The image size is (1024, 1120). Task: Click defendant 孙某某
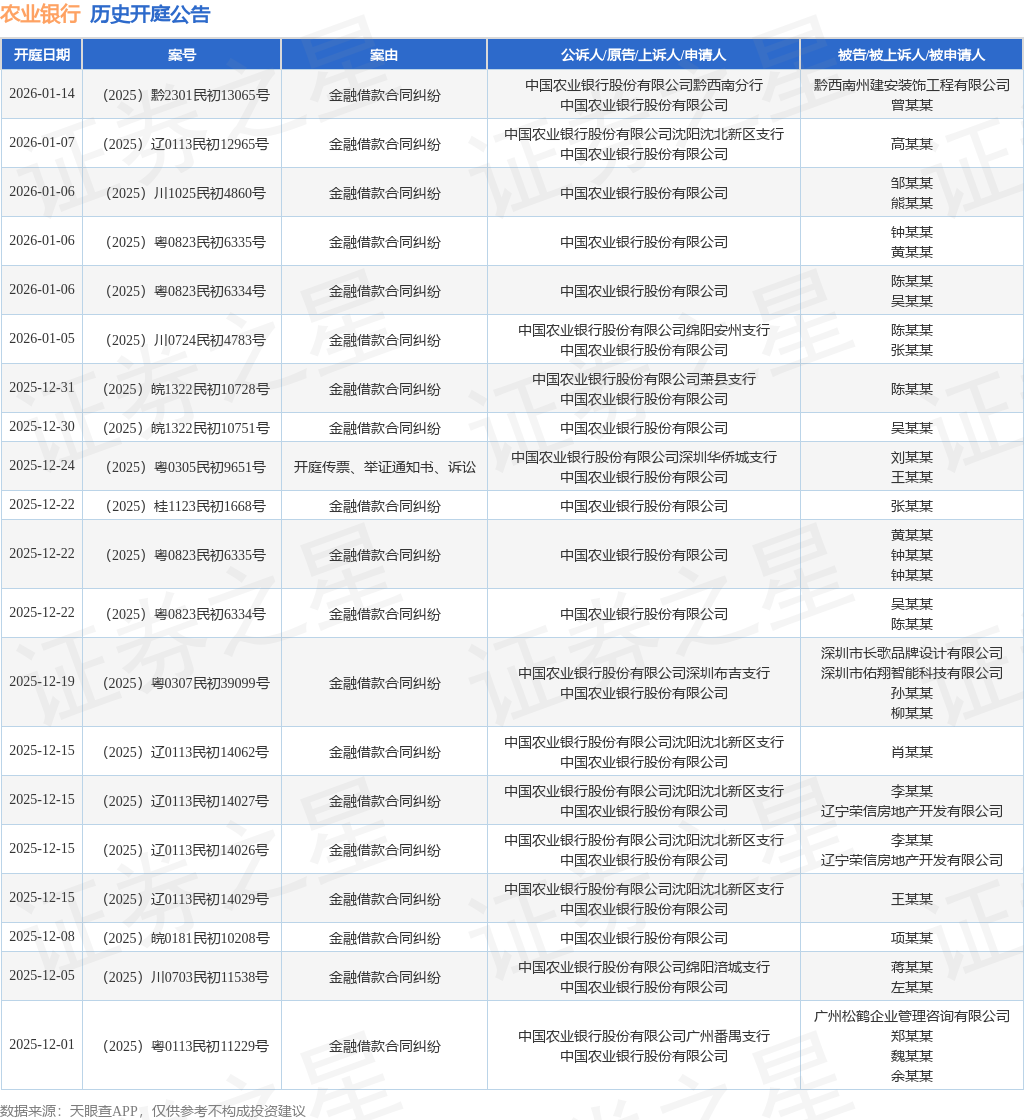coord(912,693)
